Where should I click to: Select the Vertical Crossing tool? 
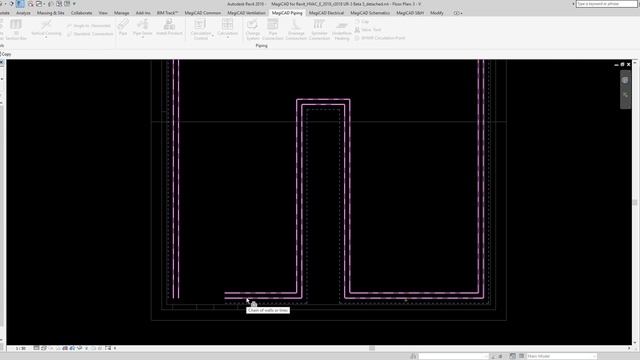[x=46, y=27]
